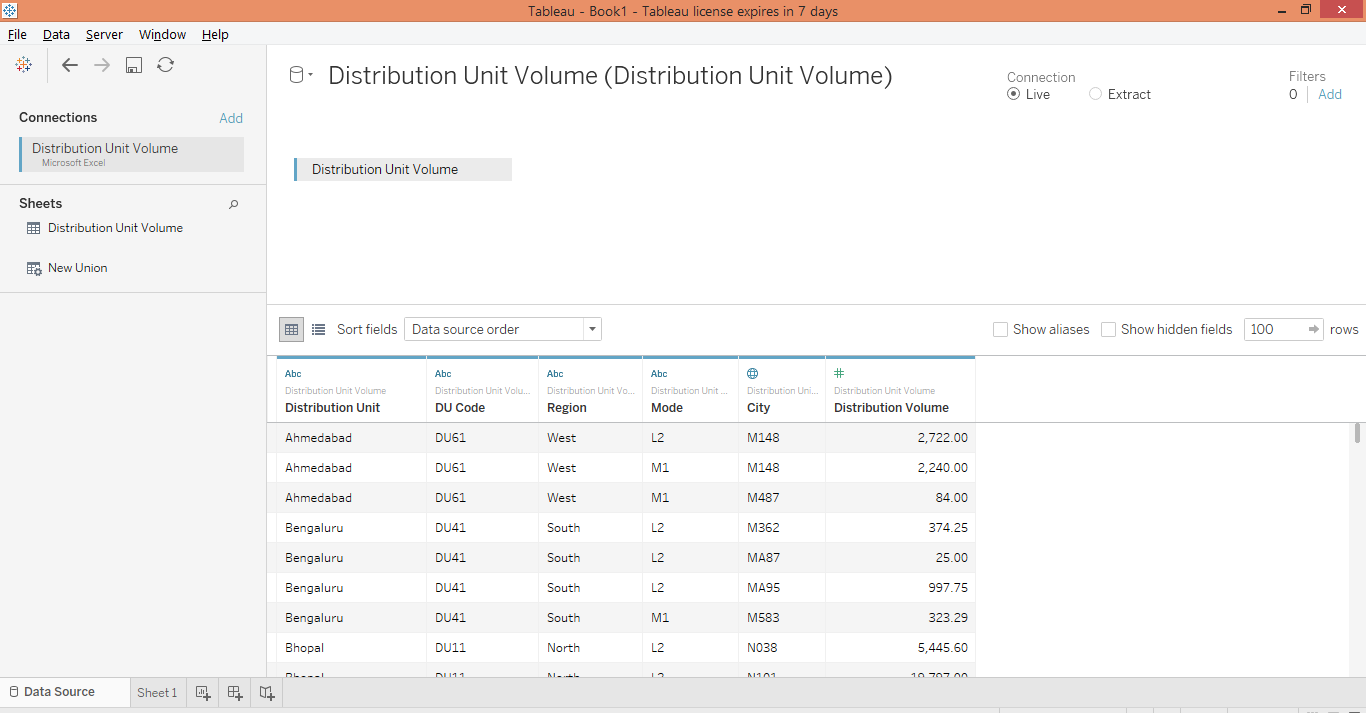Click the globe data type icon for City
1366x713 pixels.
coord(752,373)
